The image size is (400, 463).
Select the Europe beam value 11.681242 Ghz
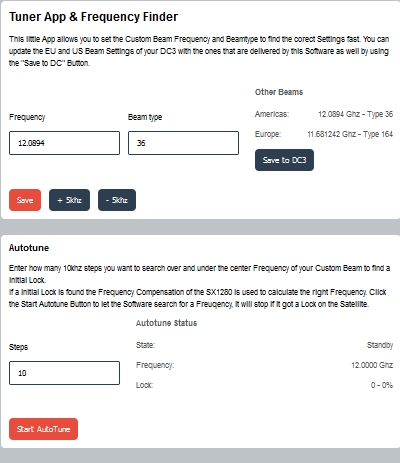(x=350, y=134)
